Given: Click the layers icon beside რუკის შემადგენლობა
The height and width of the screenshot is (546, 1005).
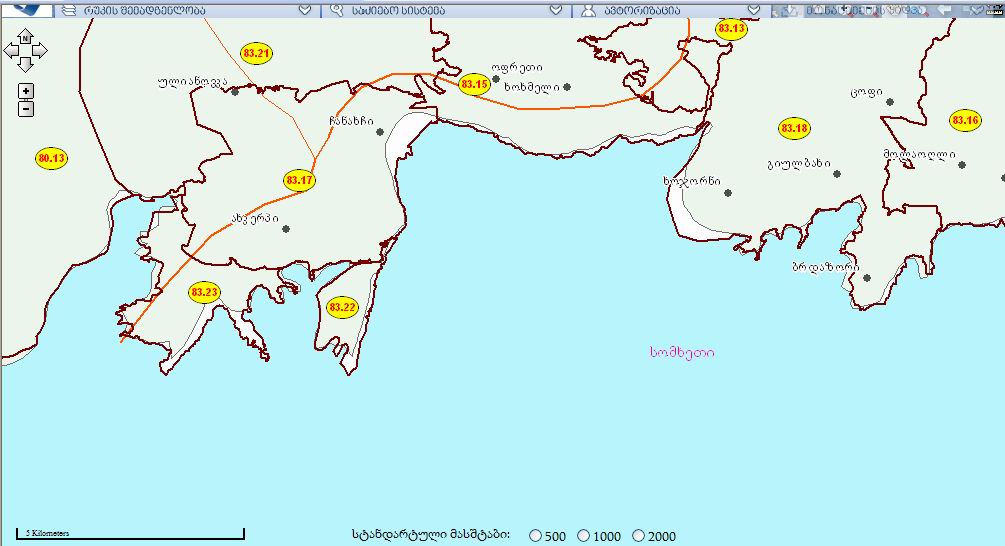Looking at the screenshot, I should coord(69,10).
